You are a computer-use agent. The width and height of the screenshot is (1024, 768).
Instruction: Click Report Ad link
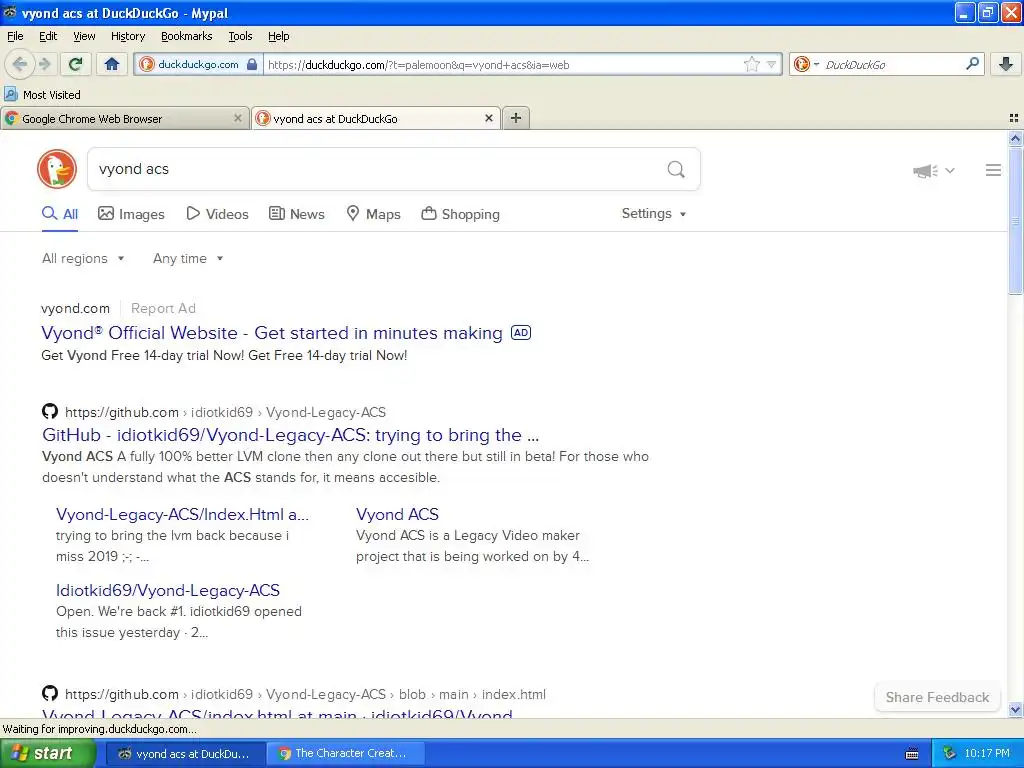pos(163,308)
